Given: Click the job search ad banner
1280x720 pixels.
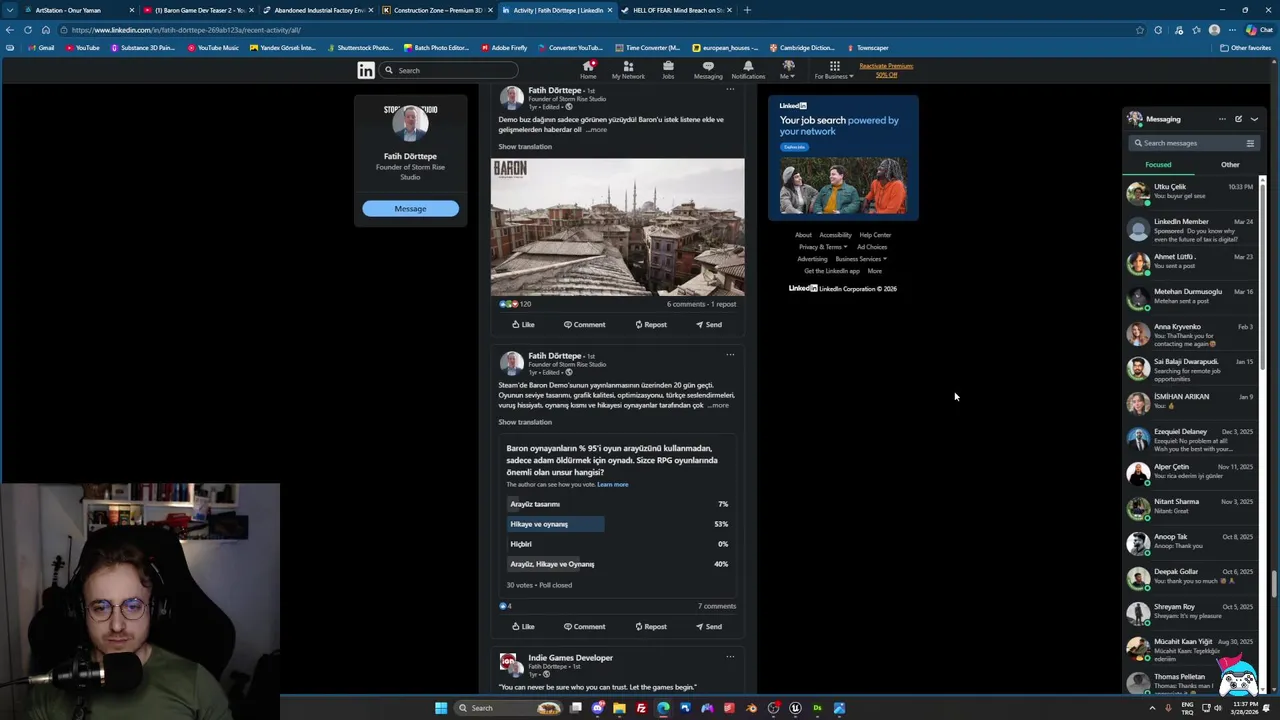Looking at the screenshot, I should [843, 157].
